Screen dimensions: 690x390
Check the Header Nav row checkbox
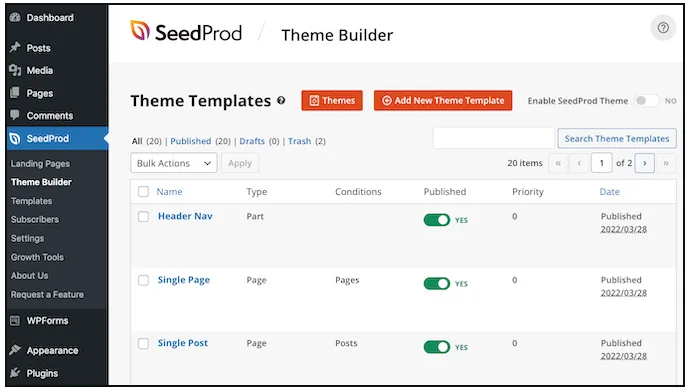pyautogui.click(x=143, y=216)
